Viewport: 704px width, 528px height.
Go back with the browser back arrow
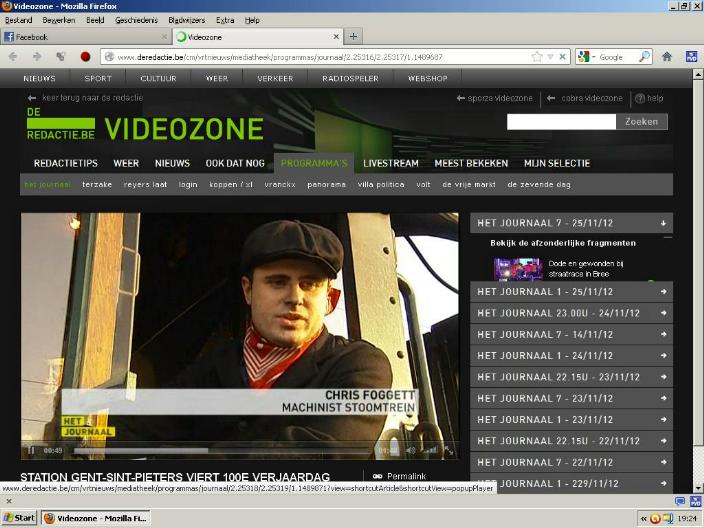(x=13, y=57)
